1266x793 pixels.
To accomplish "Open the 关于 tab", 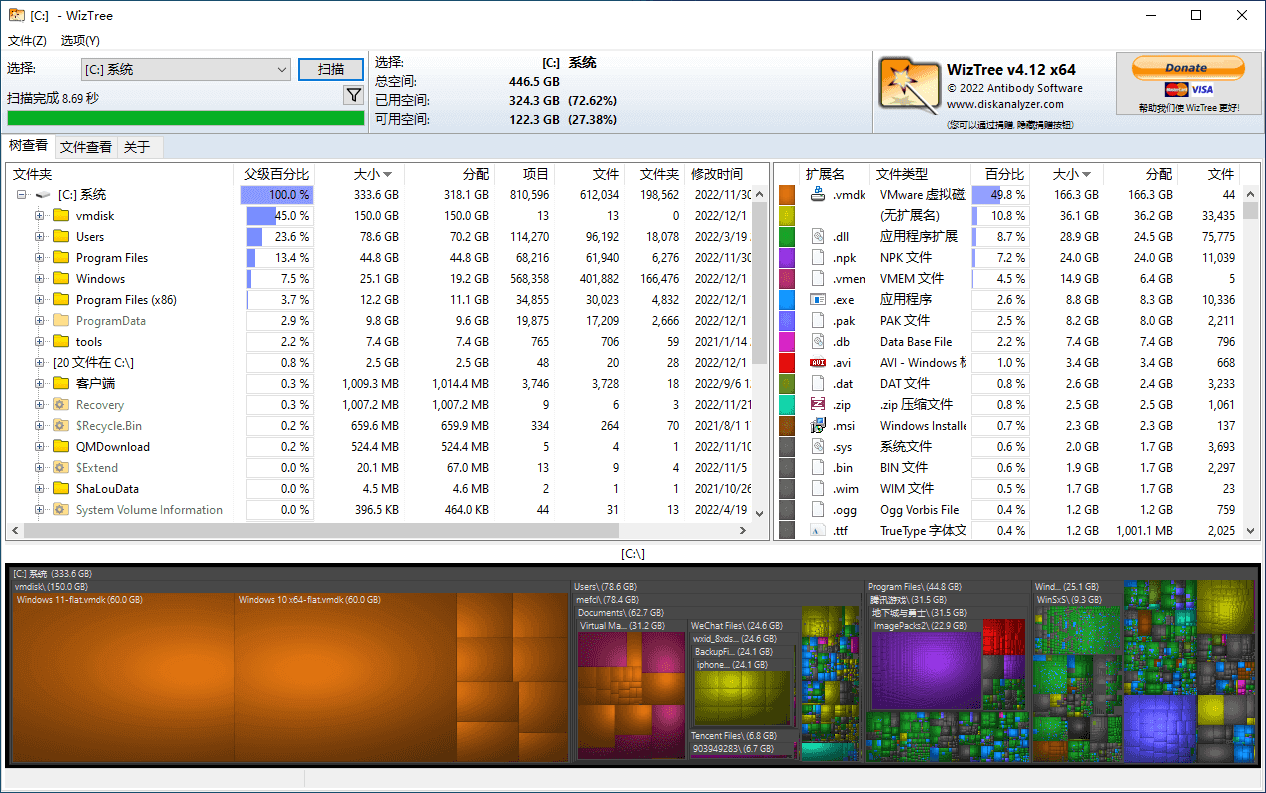I will pyautogui.click(x=137, y=147).
